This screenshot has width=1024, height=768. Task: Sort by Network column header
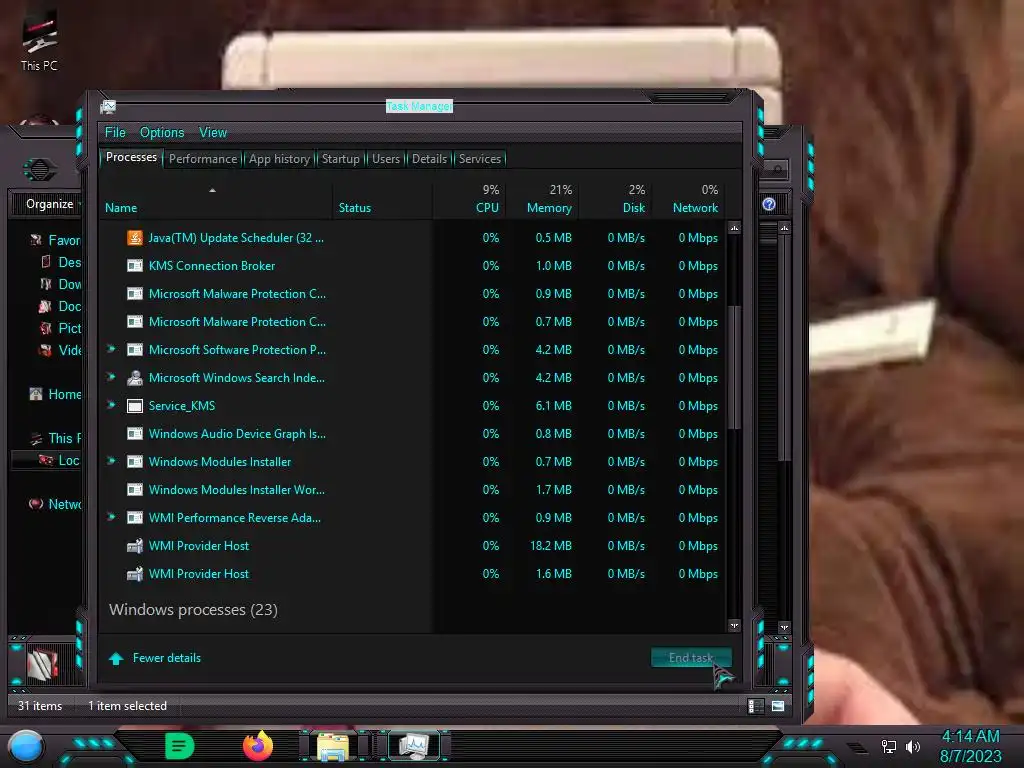point(688,199)
